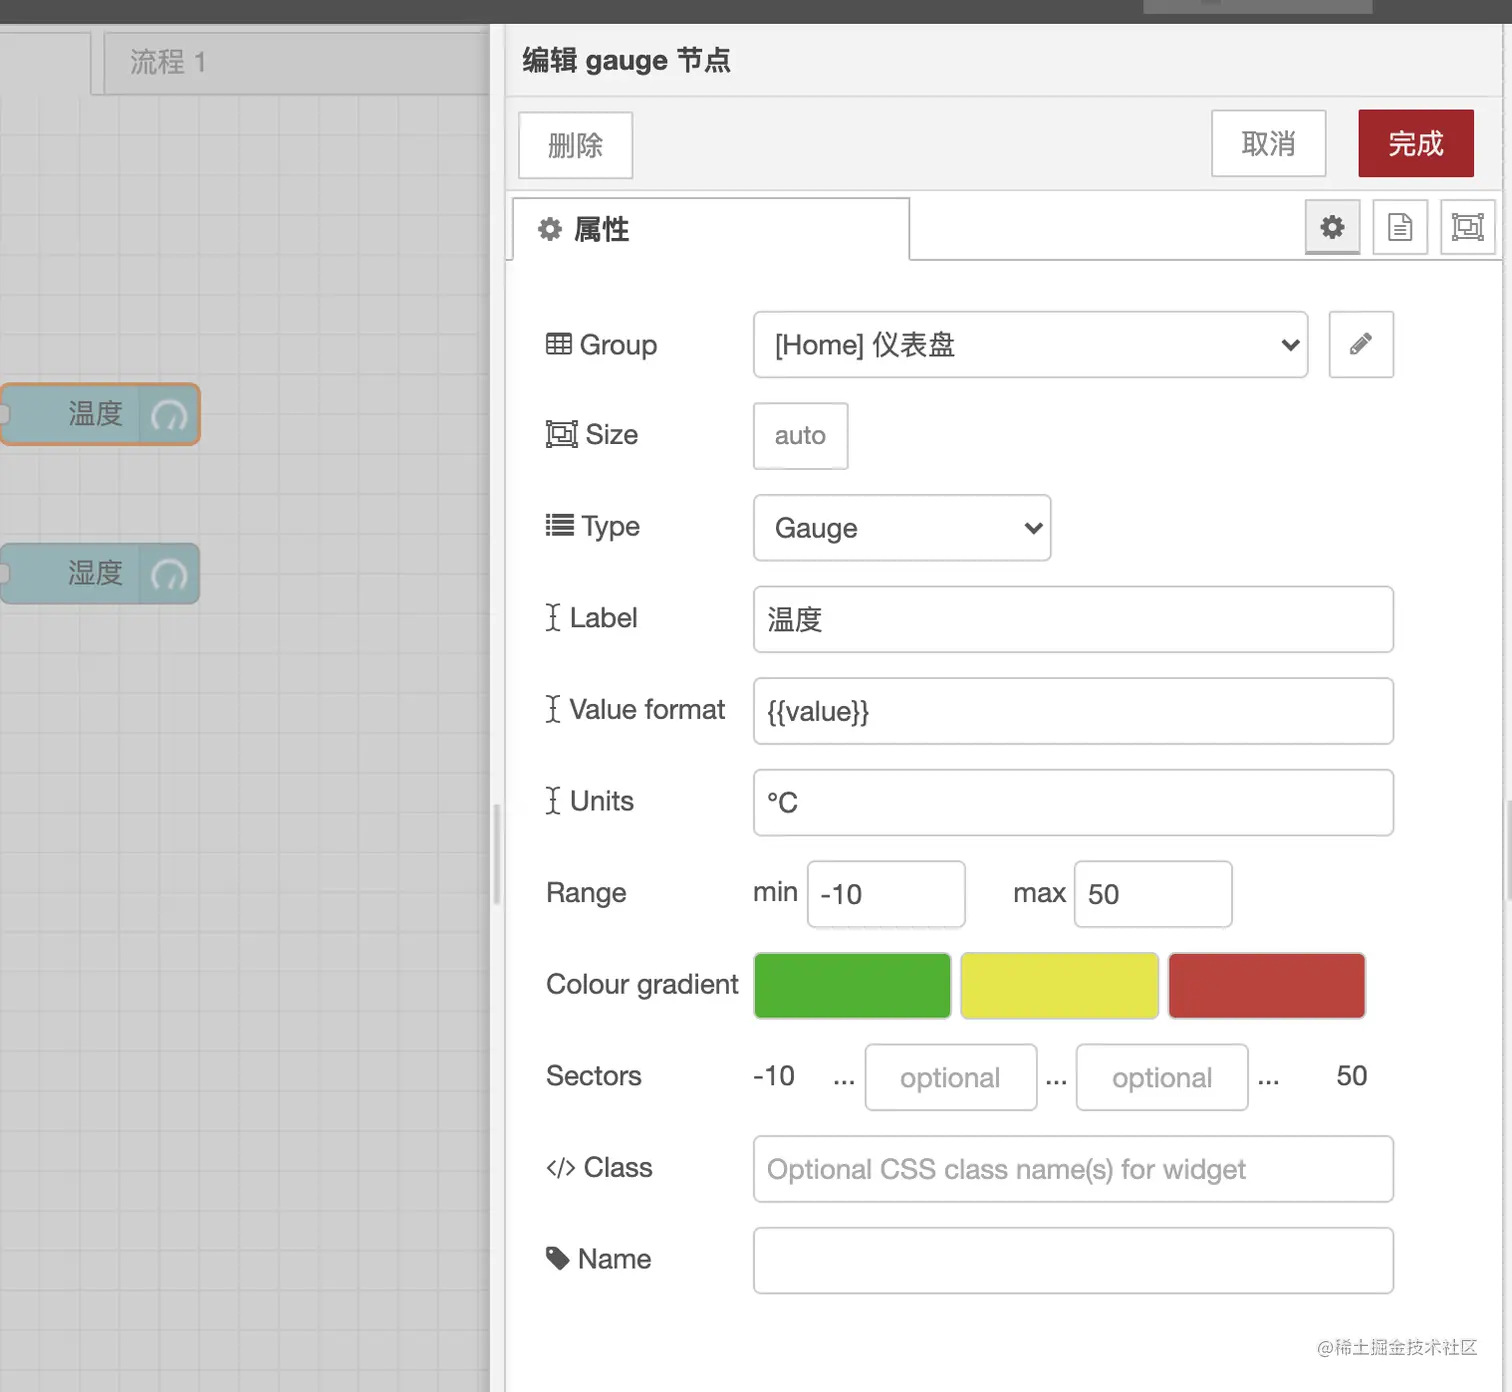
Task: Open the node appearance icon
Action: point(1467,227)
